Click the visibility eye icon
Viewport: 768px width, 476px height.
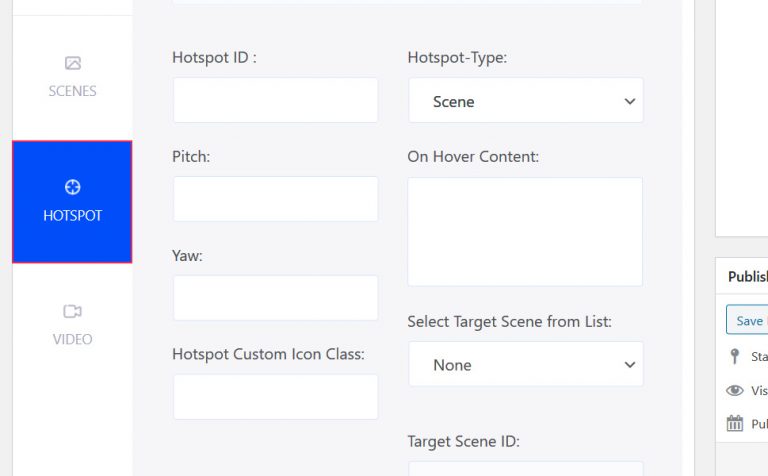click(735, 390)
